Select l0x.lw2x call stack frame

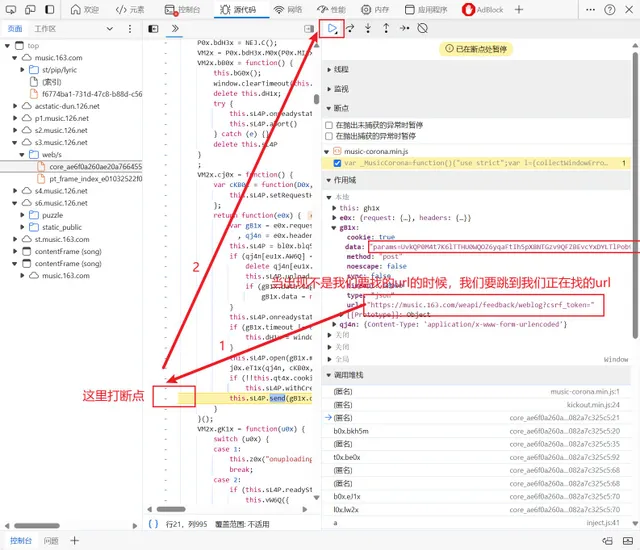coord(476,510)
